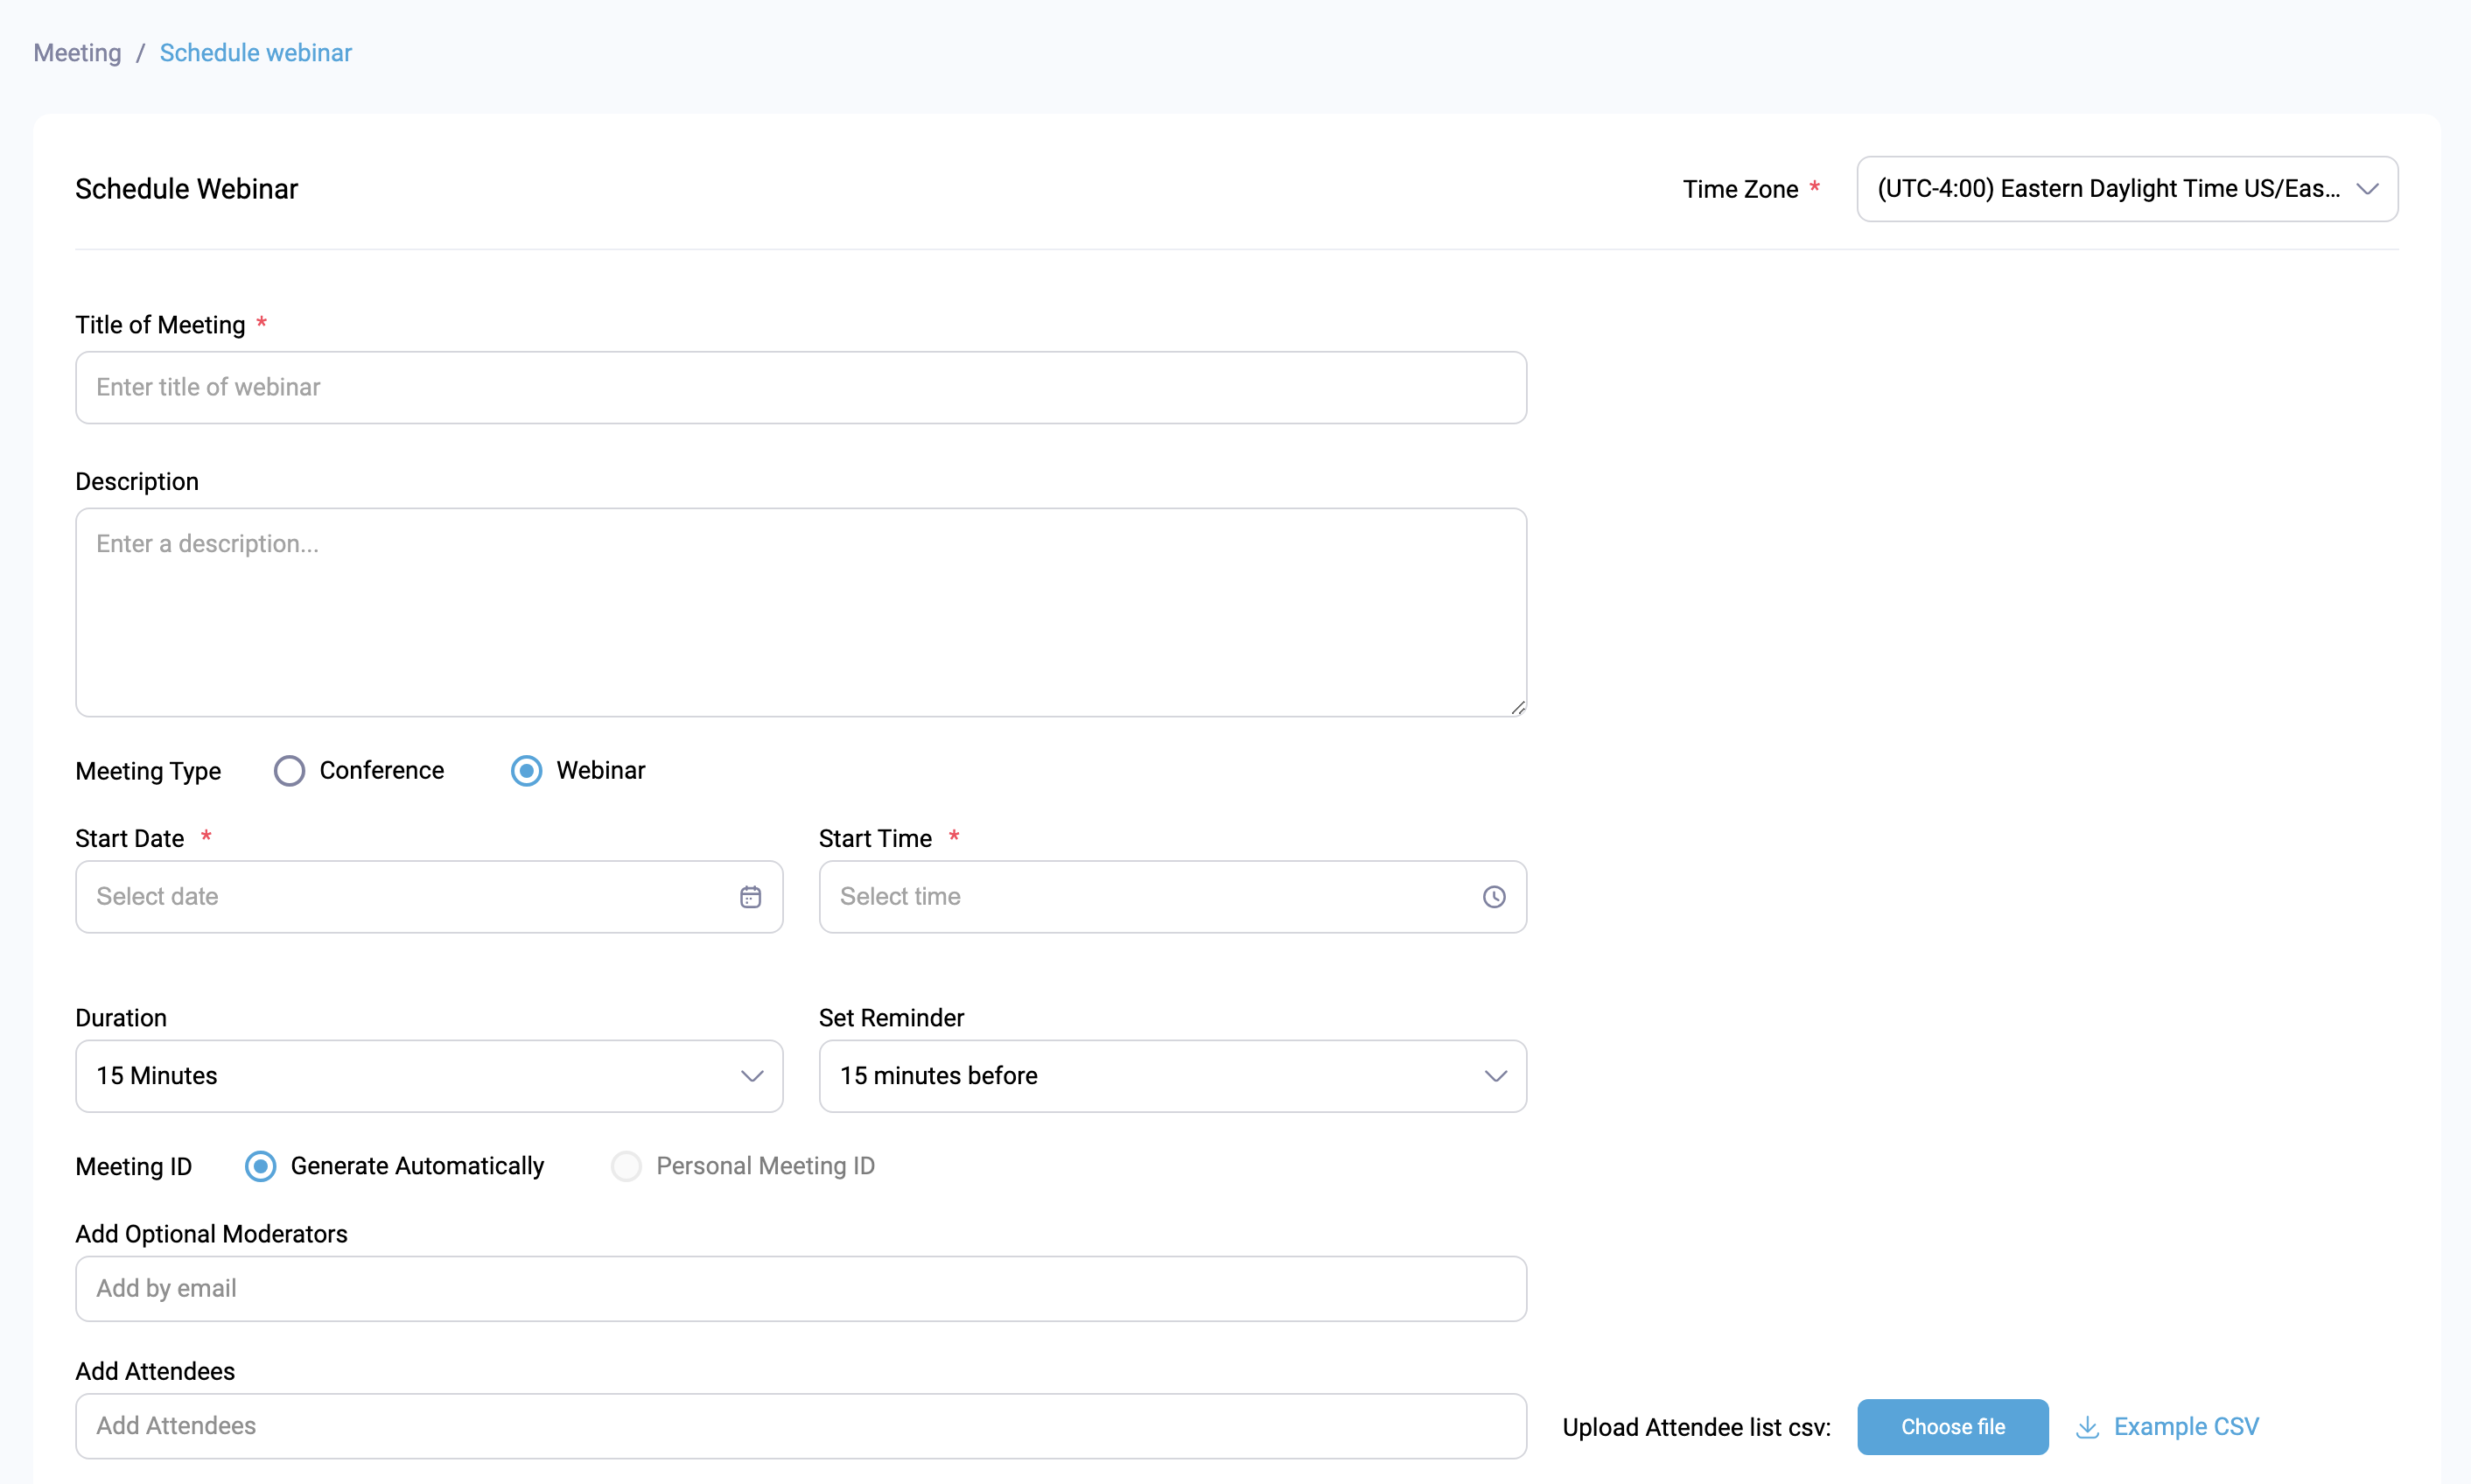Focus the Title of Meeting field

(801, 388)
